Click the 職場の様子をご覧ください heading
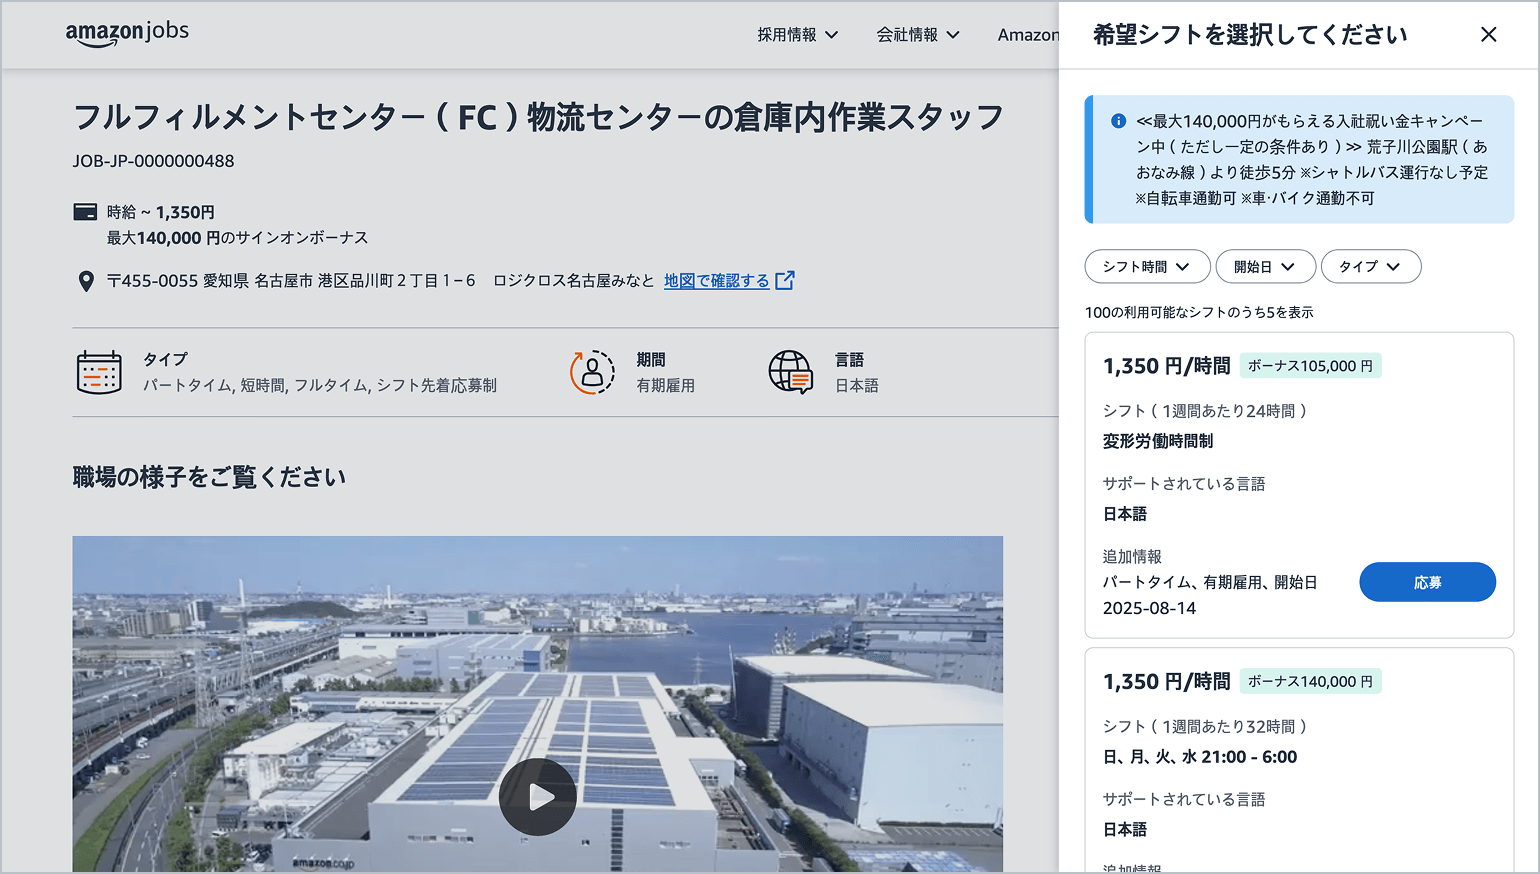This screenshot has height=874, width=1540. (209, 477)
